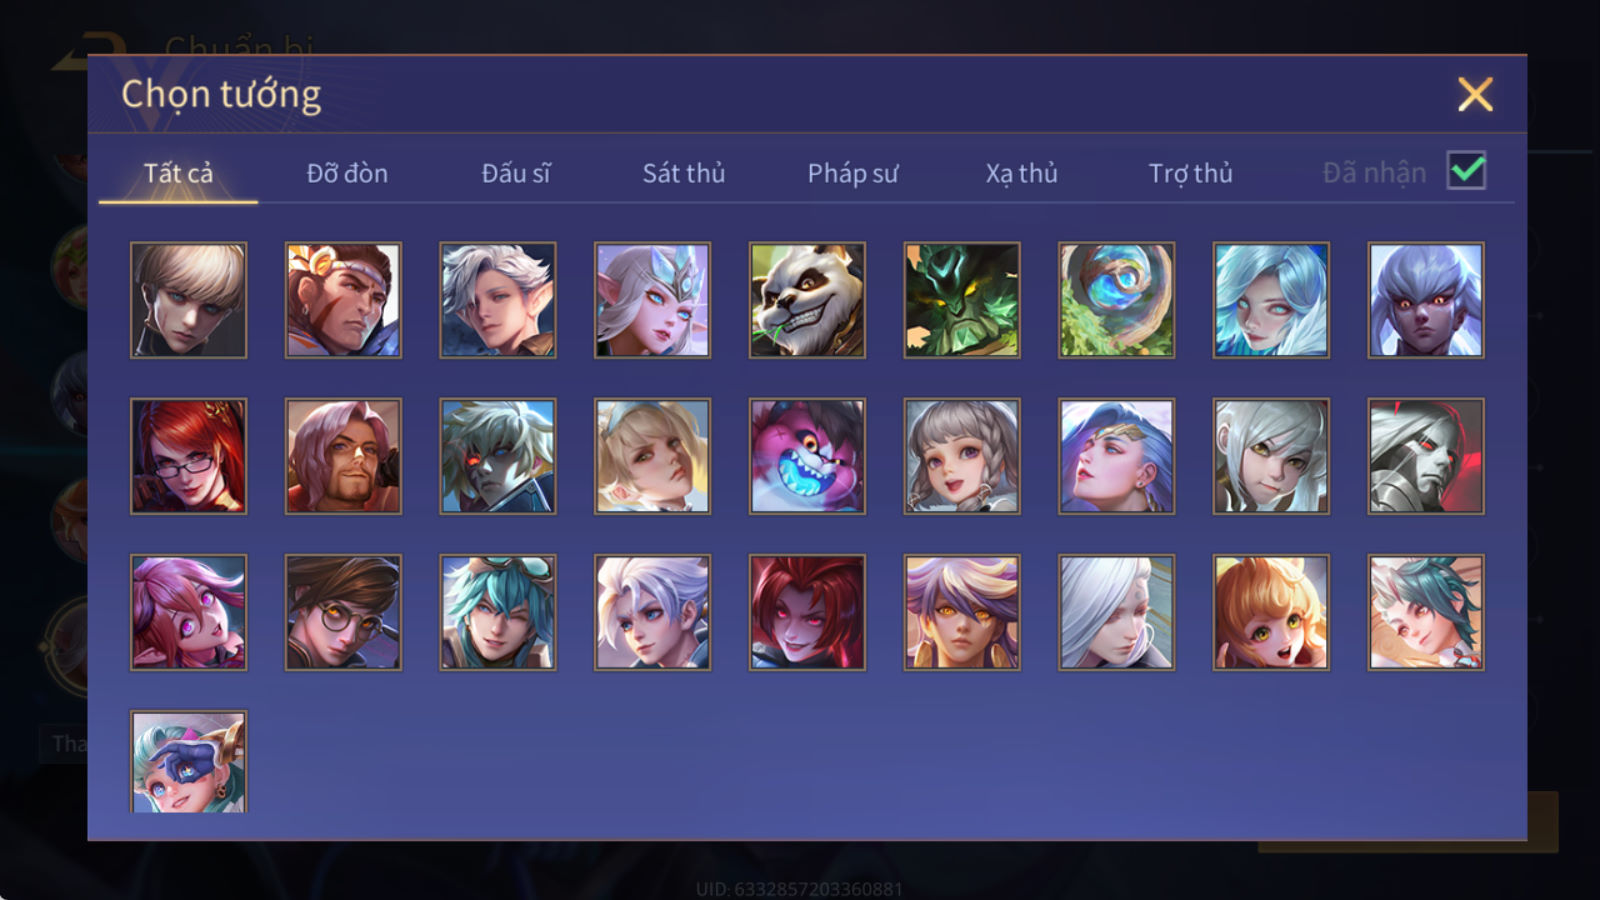Select the teal-haired hero with goggles
The height and width of the screenshot is (900, 1600).
click(498, 612)
